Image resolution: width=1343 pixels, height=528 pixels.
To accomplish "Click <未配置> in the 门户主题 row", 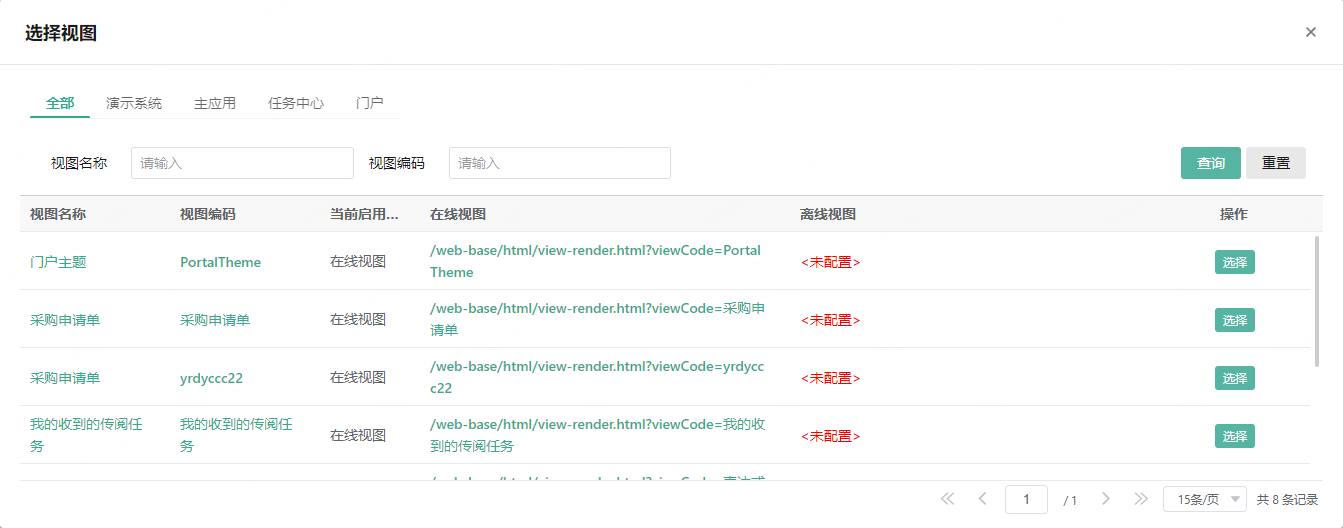I will point(830,262).
